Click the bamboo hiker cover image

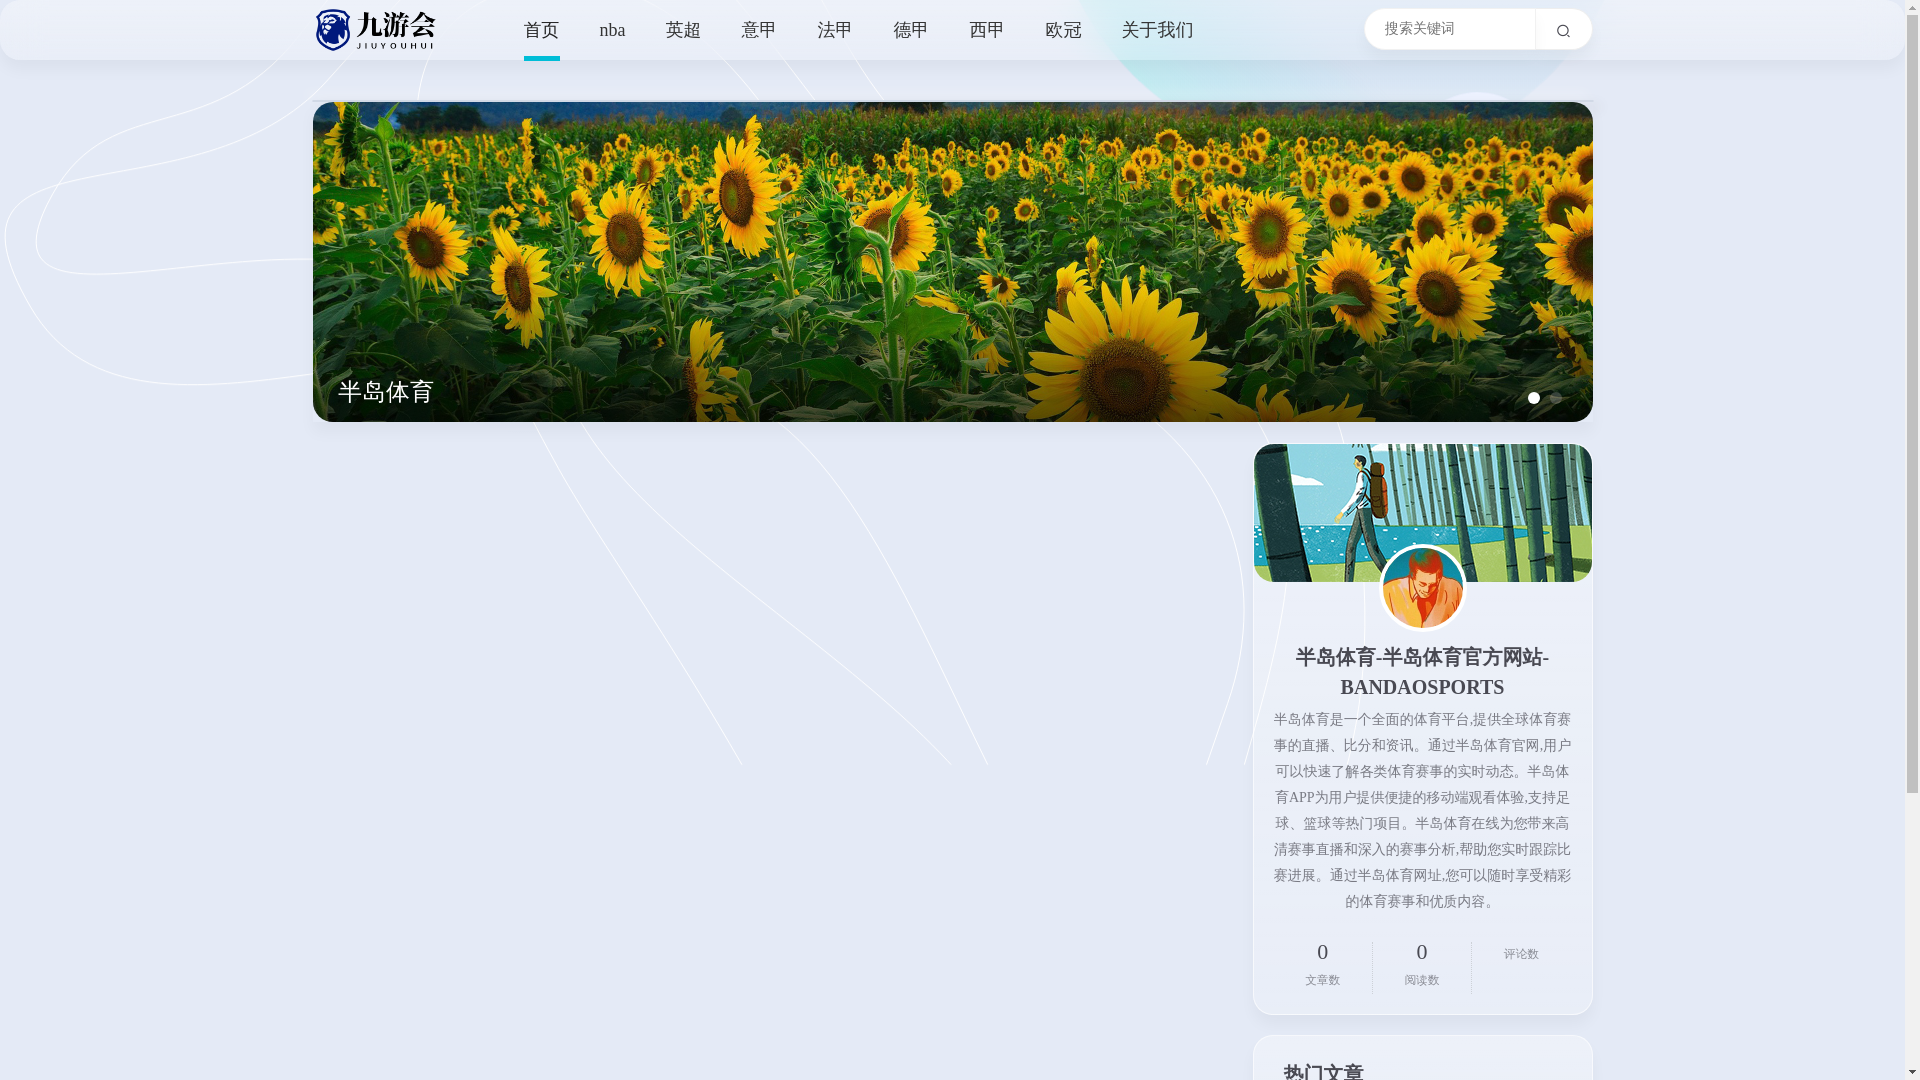pyautogui.click(x=1422, y=513)
